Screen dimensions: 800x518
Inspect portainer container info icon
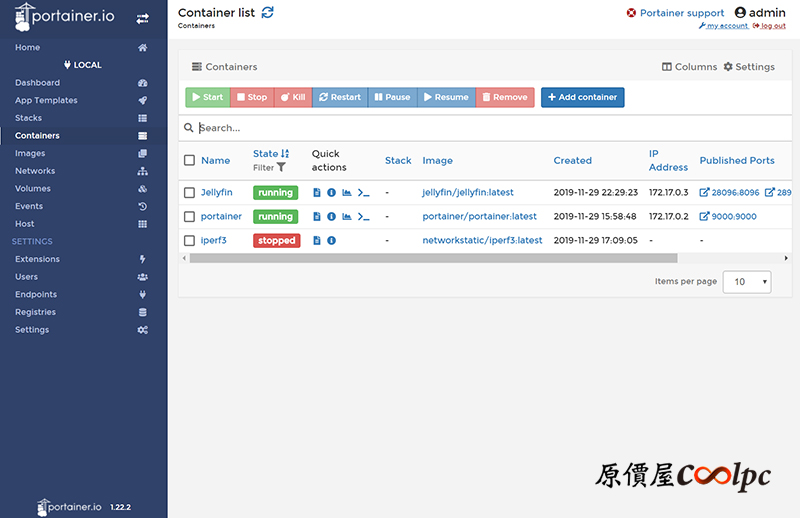(x=332, y=216)
